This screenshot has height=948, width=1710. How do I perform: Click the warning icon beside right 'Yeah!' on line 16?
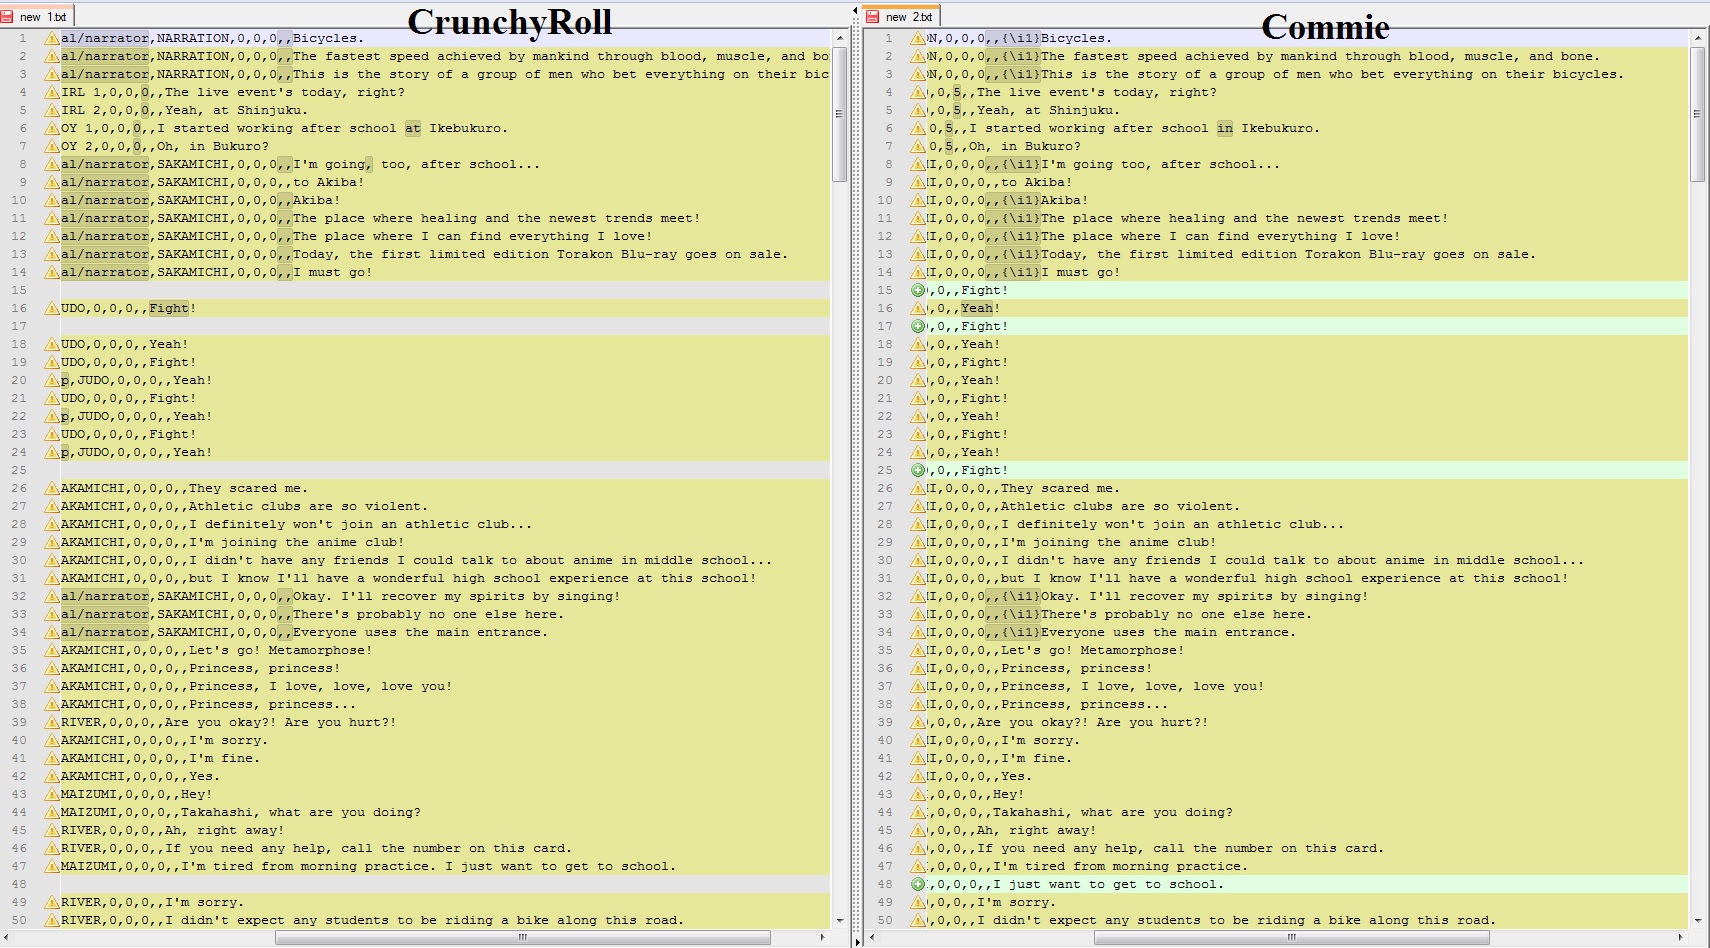[918, 308]
